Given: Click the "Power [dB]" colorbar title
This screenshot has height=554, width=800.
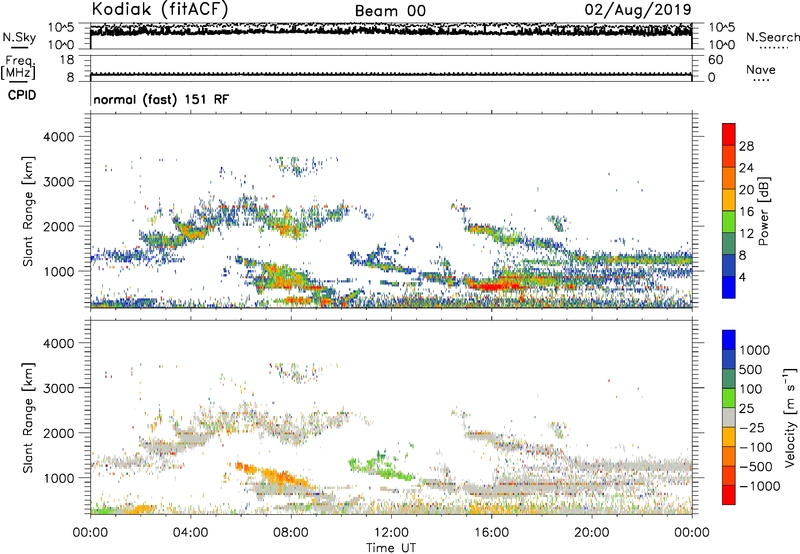Looking at the screenshot, I should tap(764, 211).
